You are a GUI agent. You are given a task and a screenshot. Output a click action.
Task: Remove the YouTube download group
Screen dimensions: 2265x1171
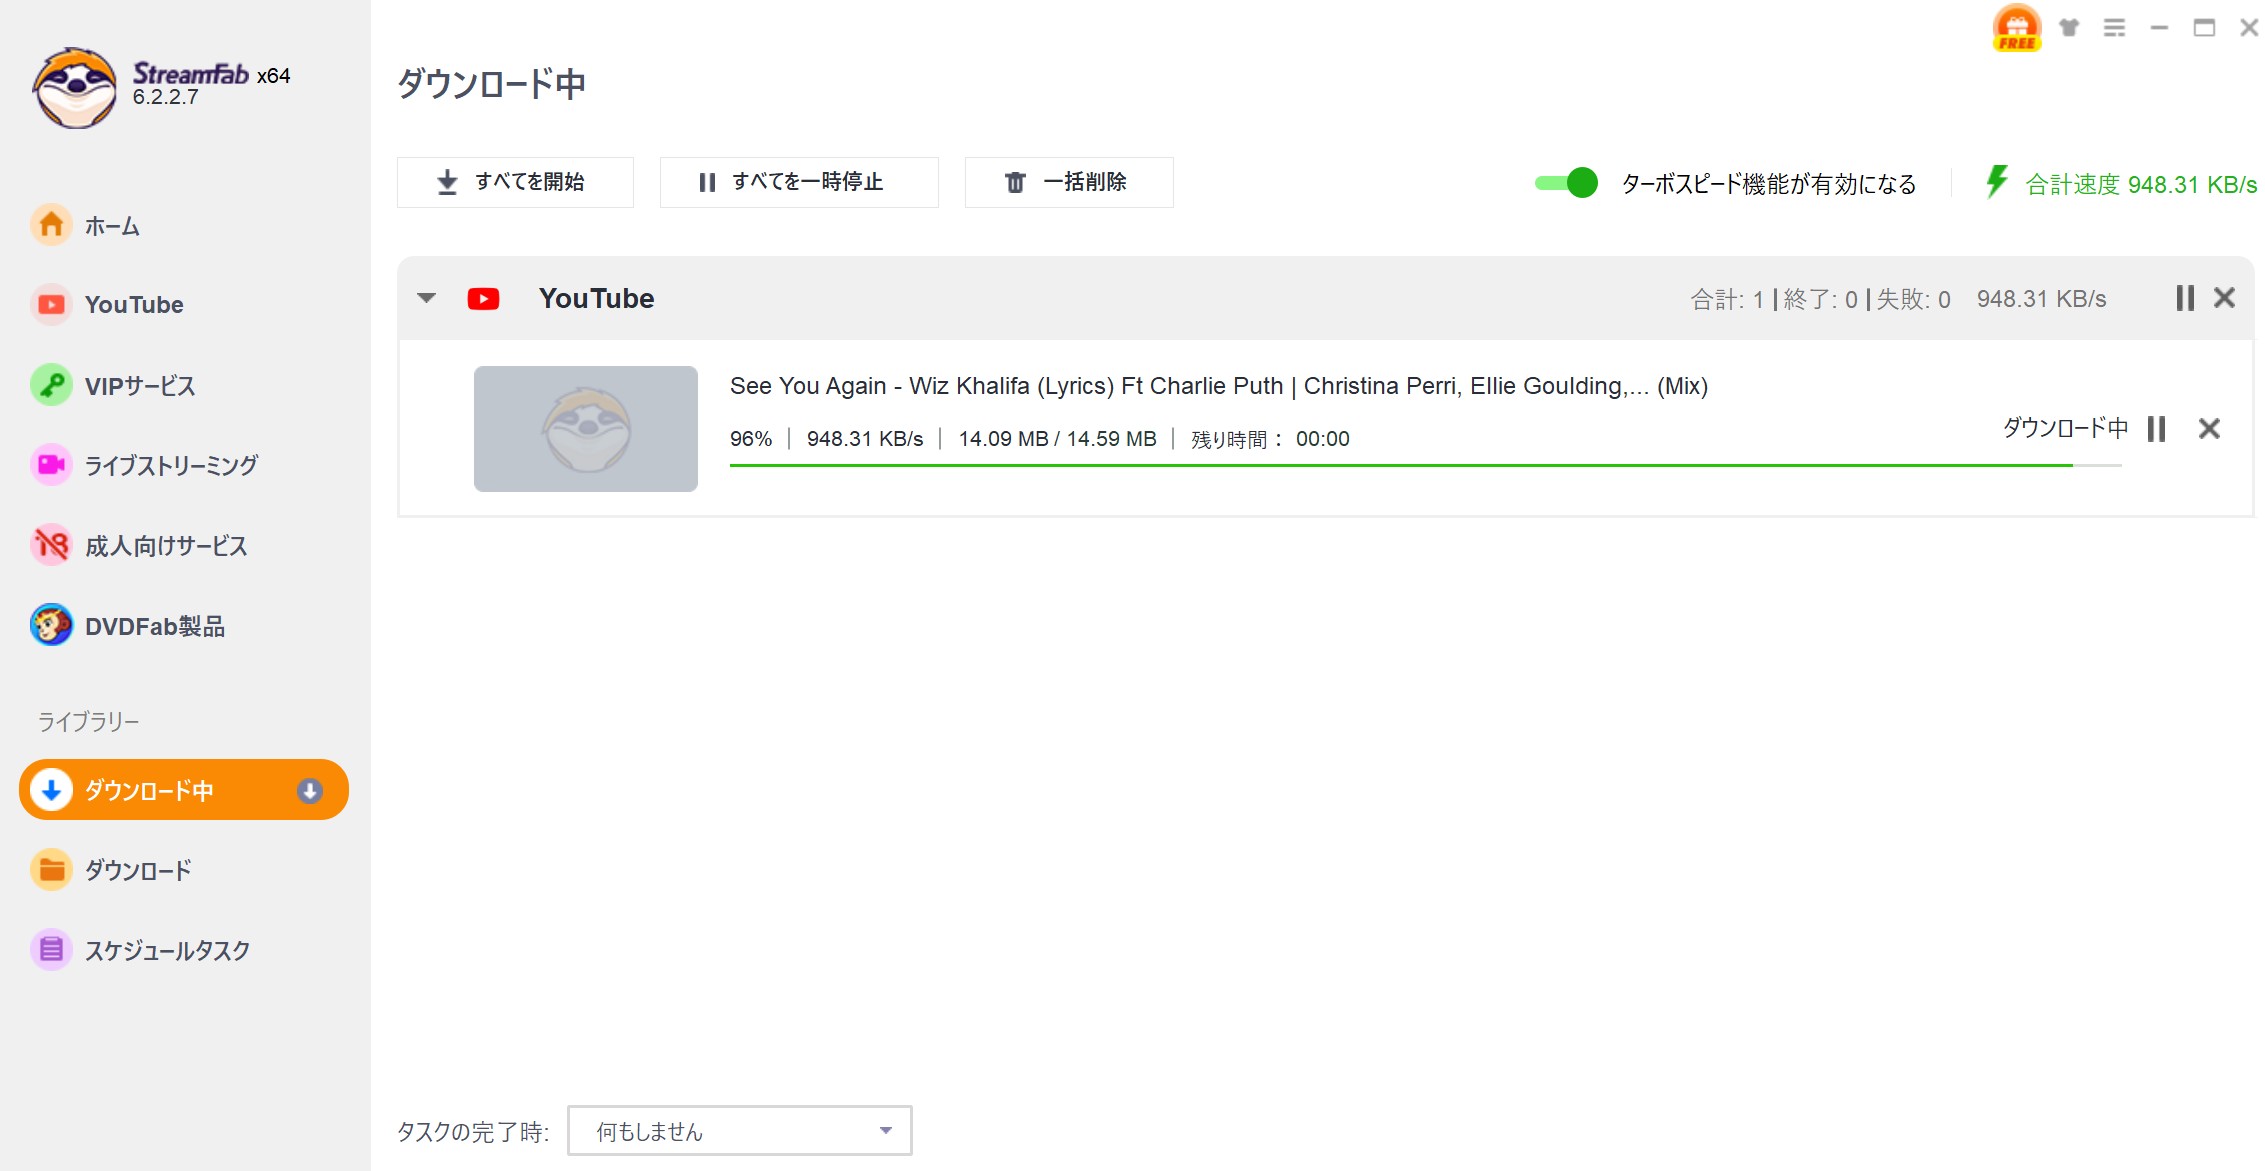[2225, 298]
